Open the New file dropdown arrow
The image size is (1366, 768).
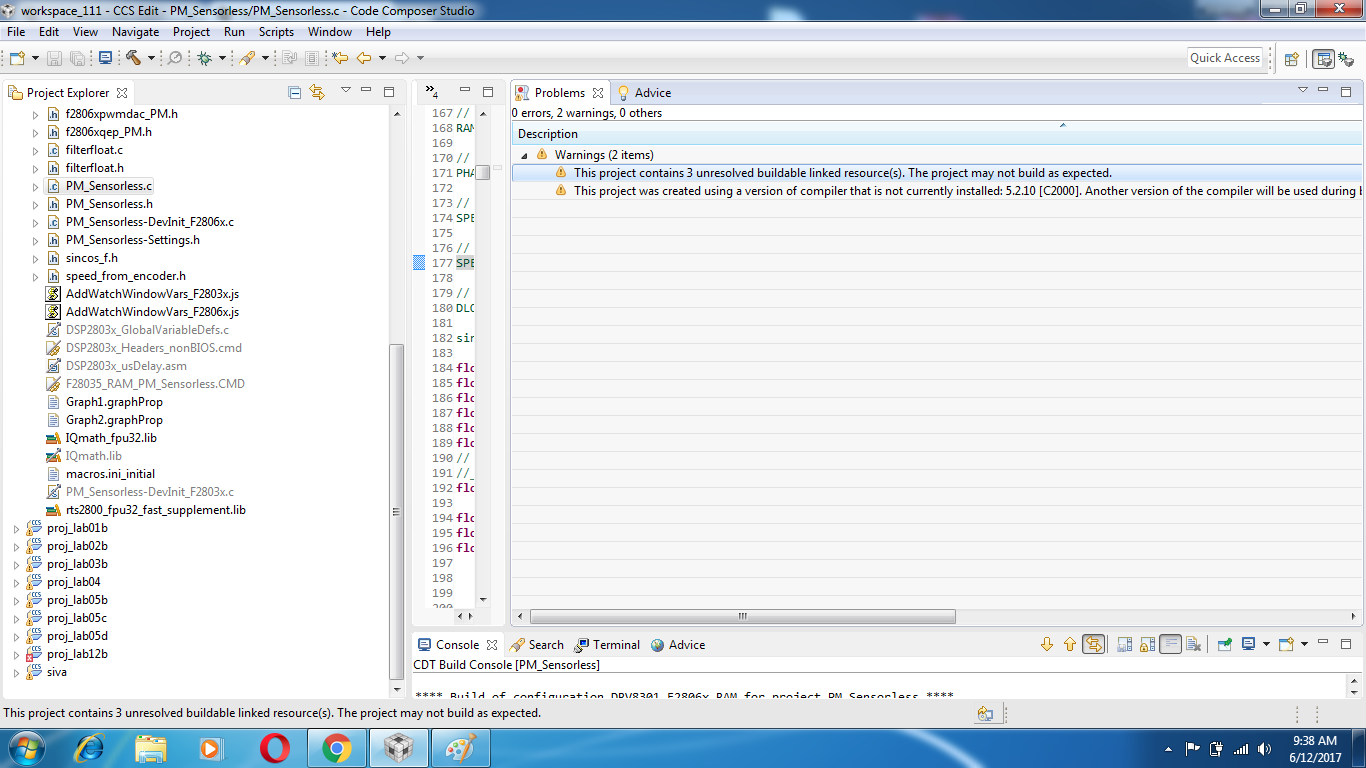(36, 58)
